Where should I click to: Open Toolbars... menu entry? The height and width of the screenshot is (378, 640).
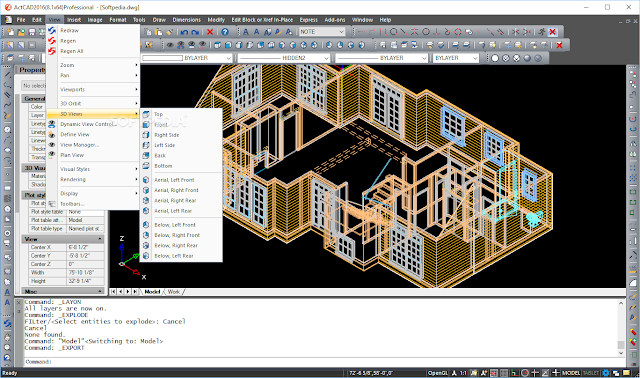click(x=72, y=204)
